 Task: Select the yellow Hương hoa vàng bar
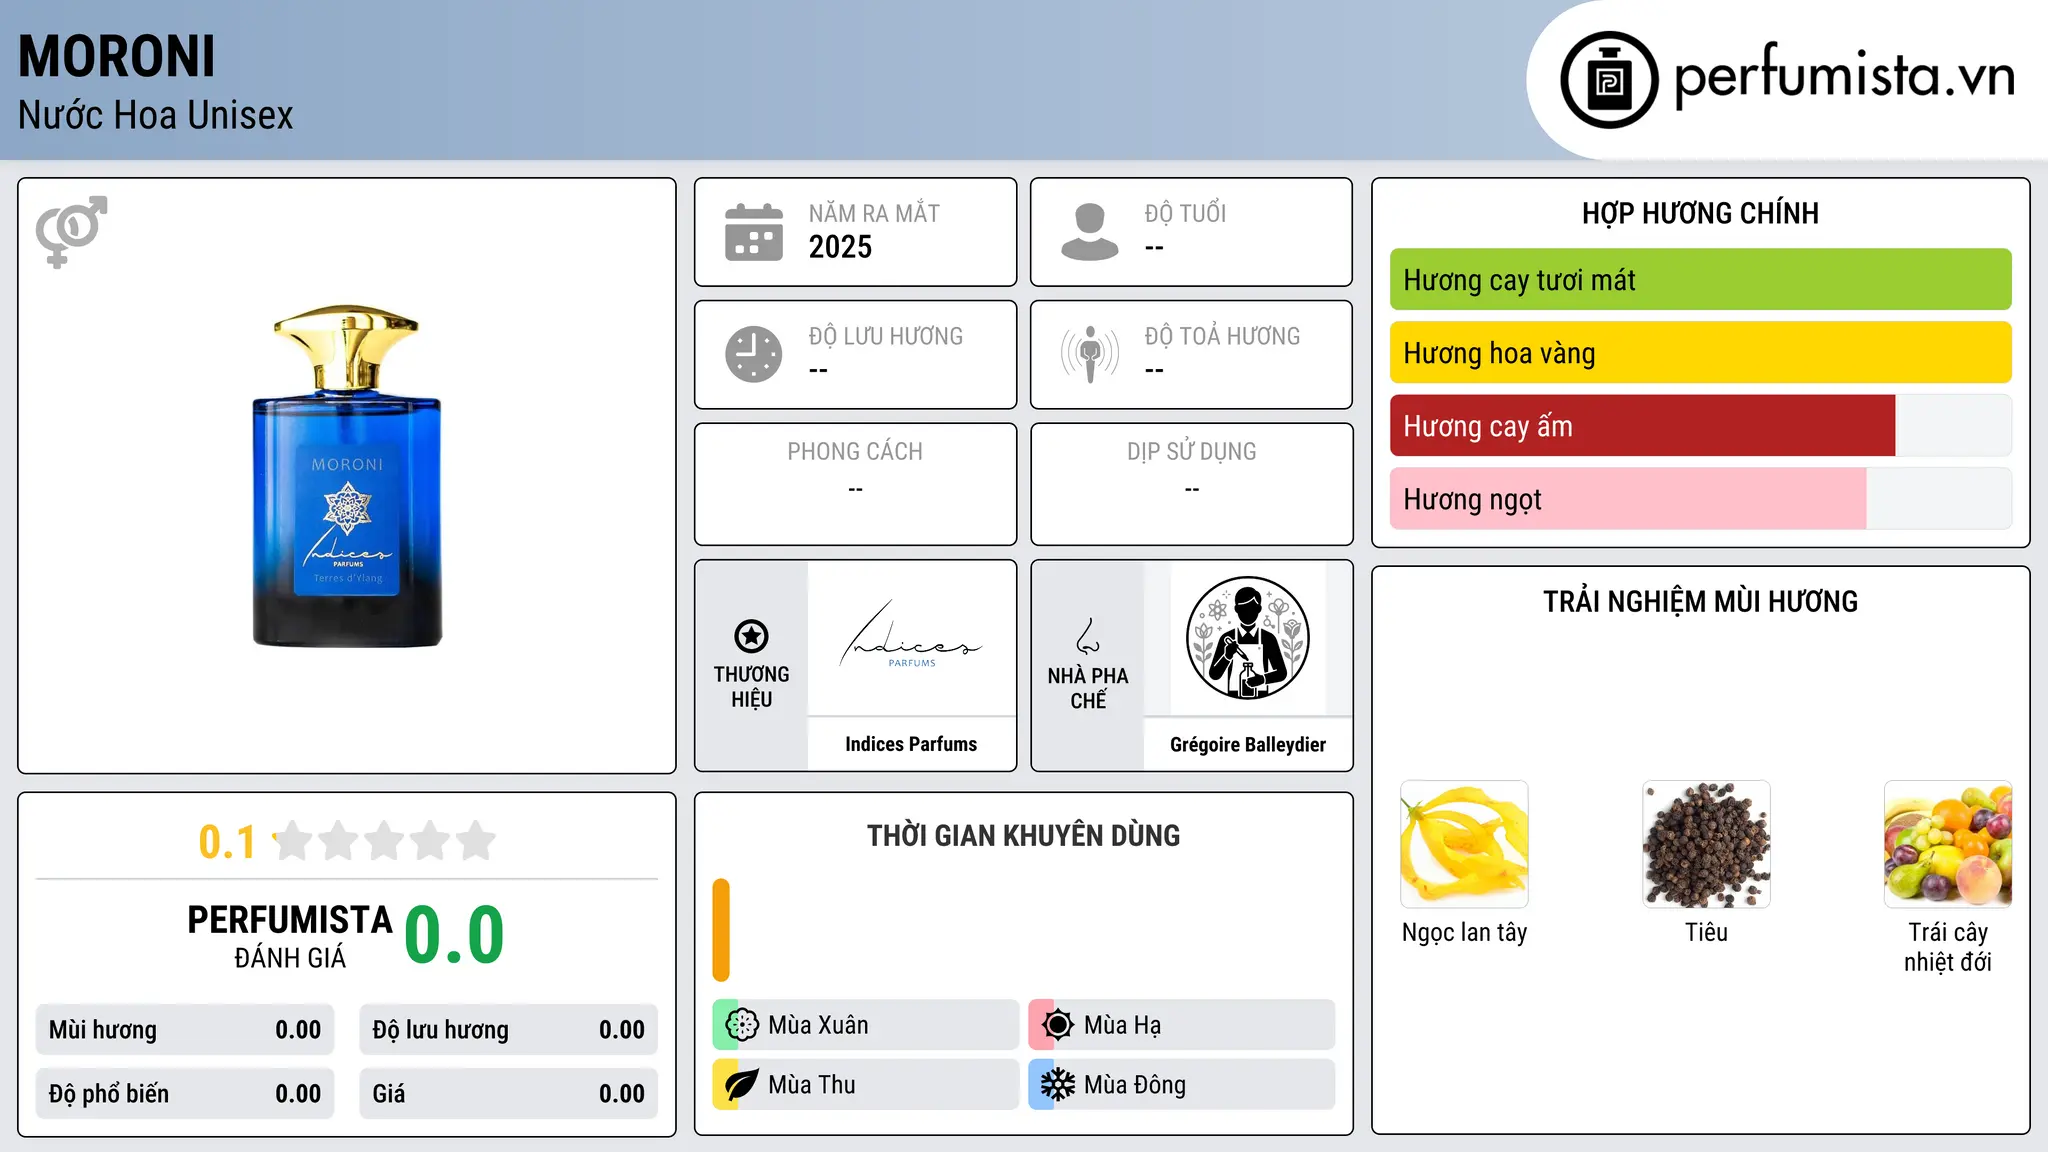point(1700,353)
